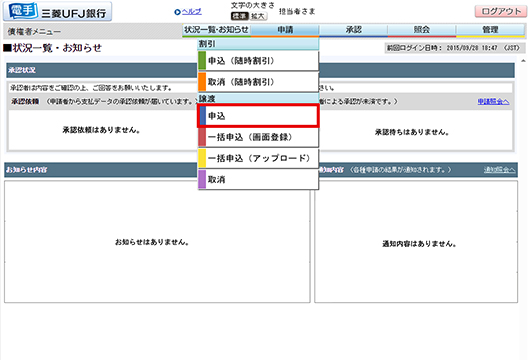Click the 譲渡 section header in menu

pos(258,99)
